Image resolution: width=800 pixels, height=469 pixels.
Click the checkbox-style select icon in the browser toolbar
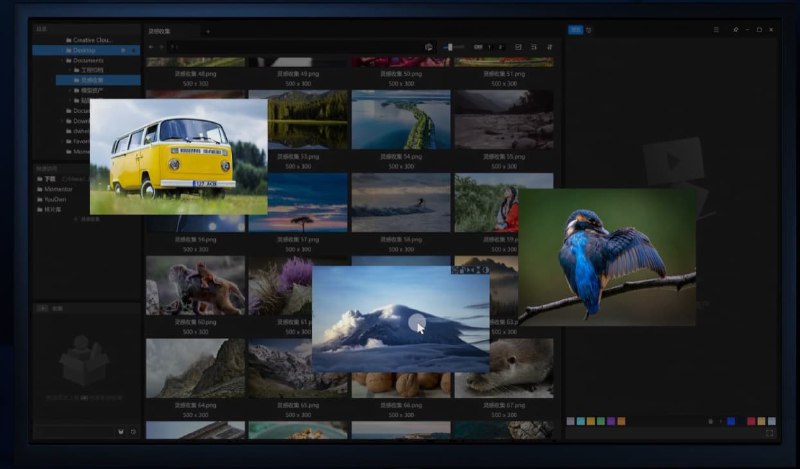coord(518,47)
